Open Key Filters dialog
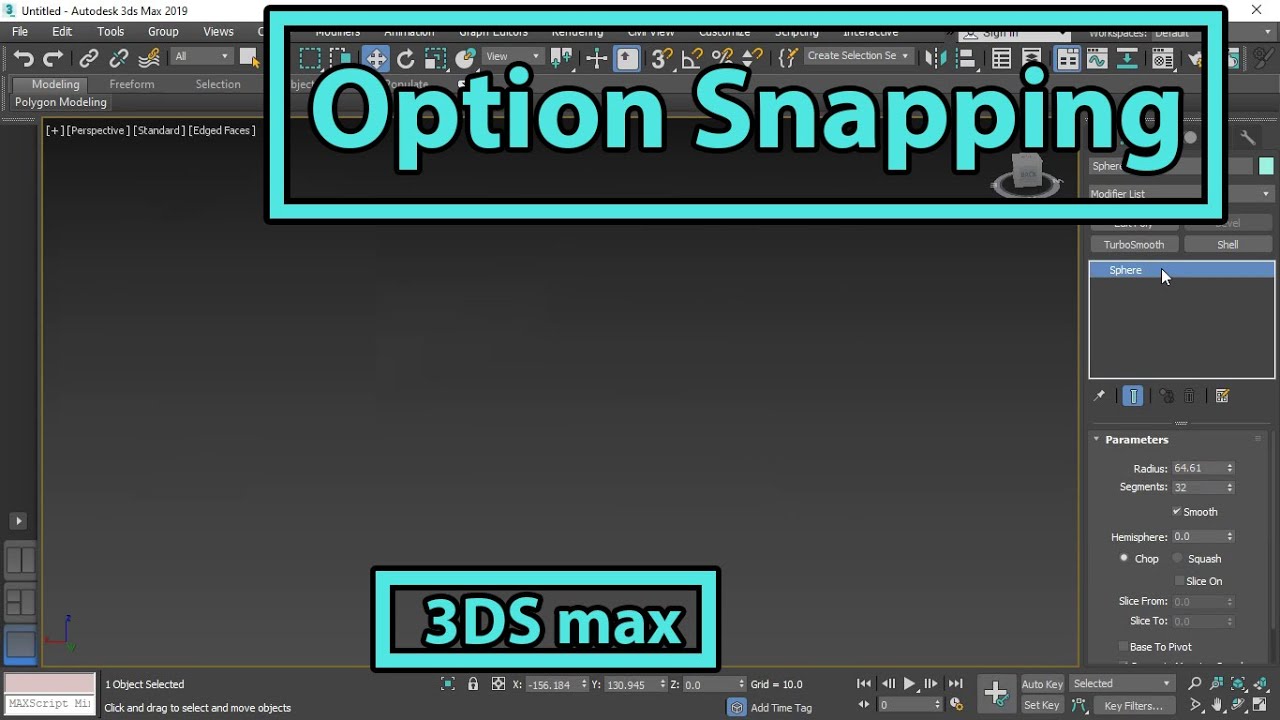 1133,706
